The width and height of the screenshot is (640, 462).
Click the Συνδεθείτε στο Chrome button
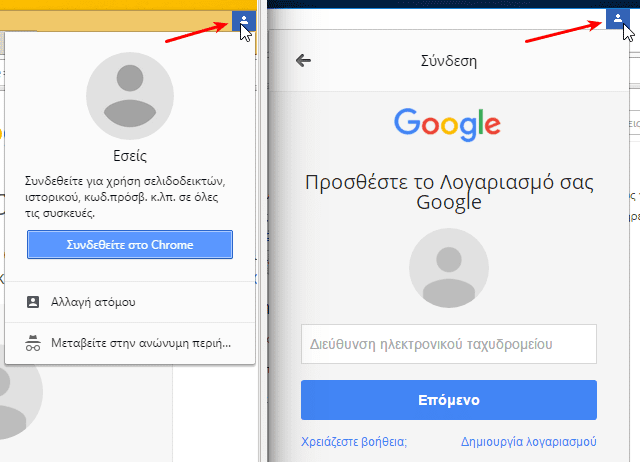[130, 244]
